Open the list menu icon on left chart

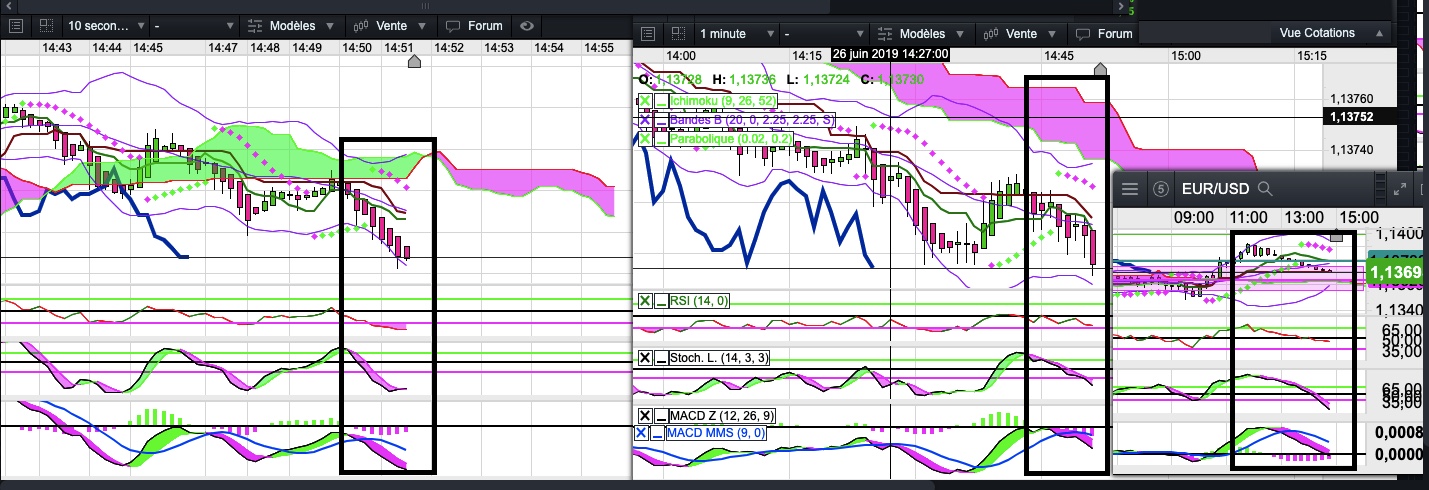15,26
